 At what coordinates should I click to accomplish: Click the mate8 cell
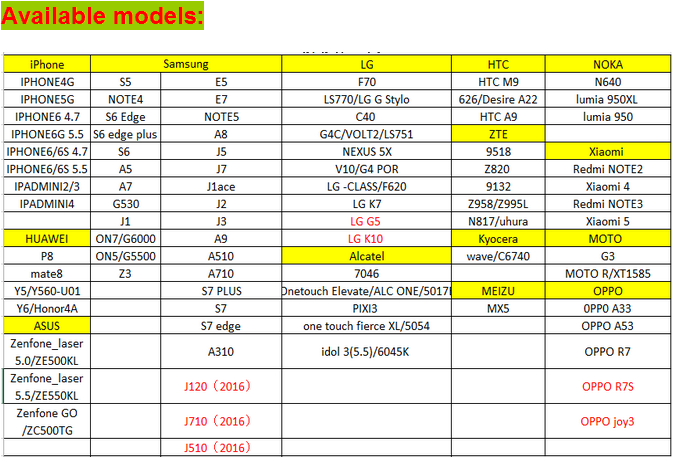click(47, 273)
